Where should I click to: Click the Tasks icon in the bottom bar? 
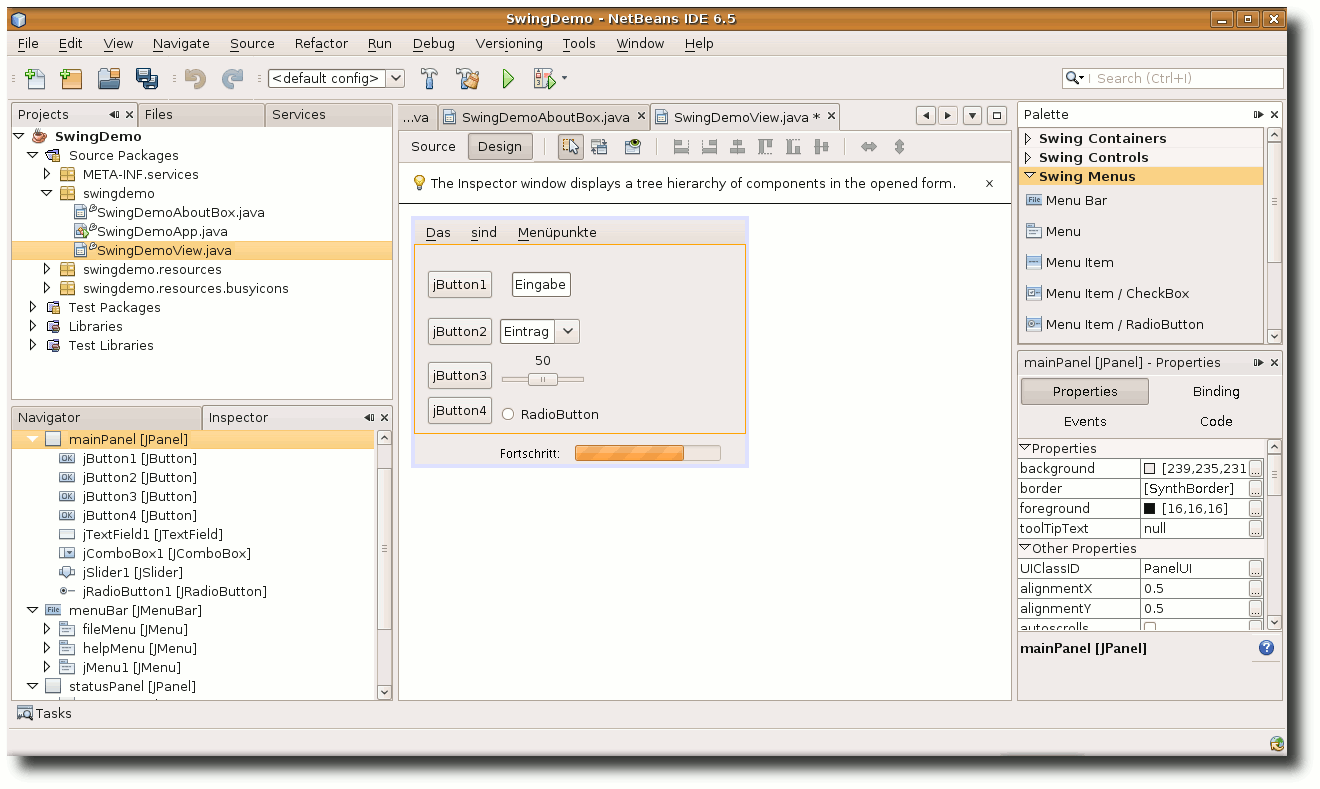click(25, 713)
